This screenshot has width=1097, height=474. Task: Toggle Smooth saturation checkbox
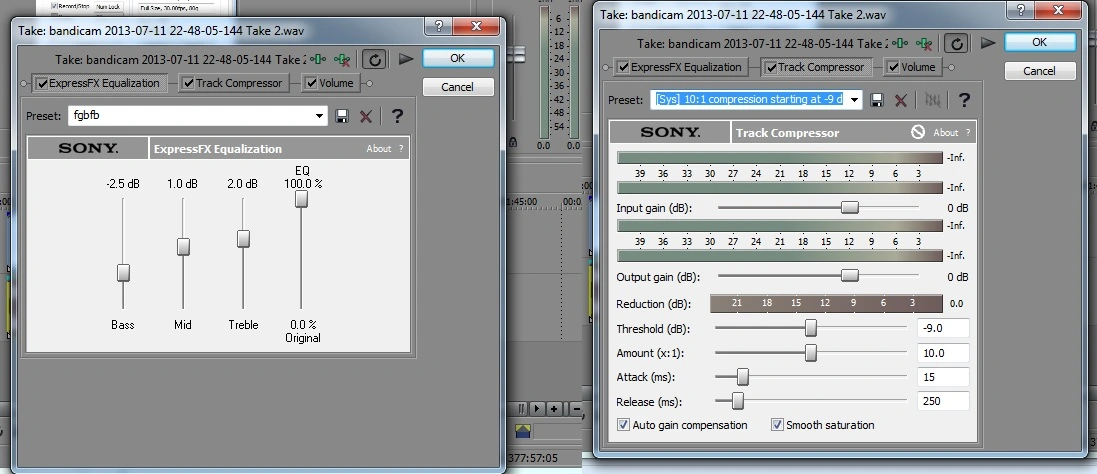tap(777, 425)
